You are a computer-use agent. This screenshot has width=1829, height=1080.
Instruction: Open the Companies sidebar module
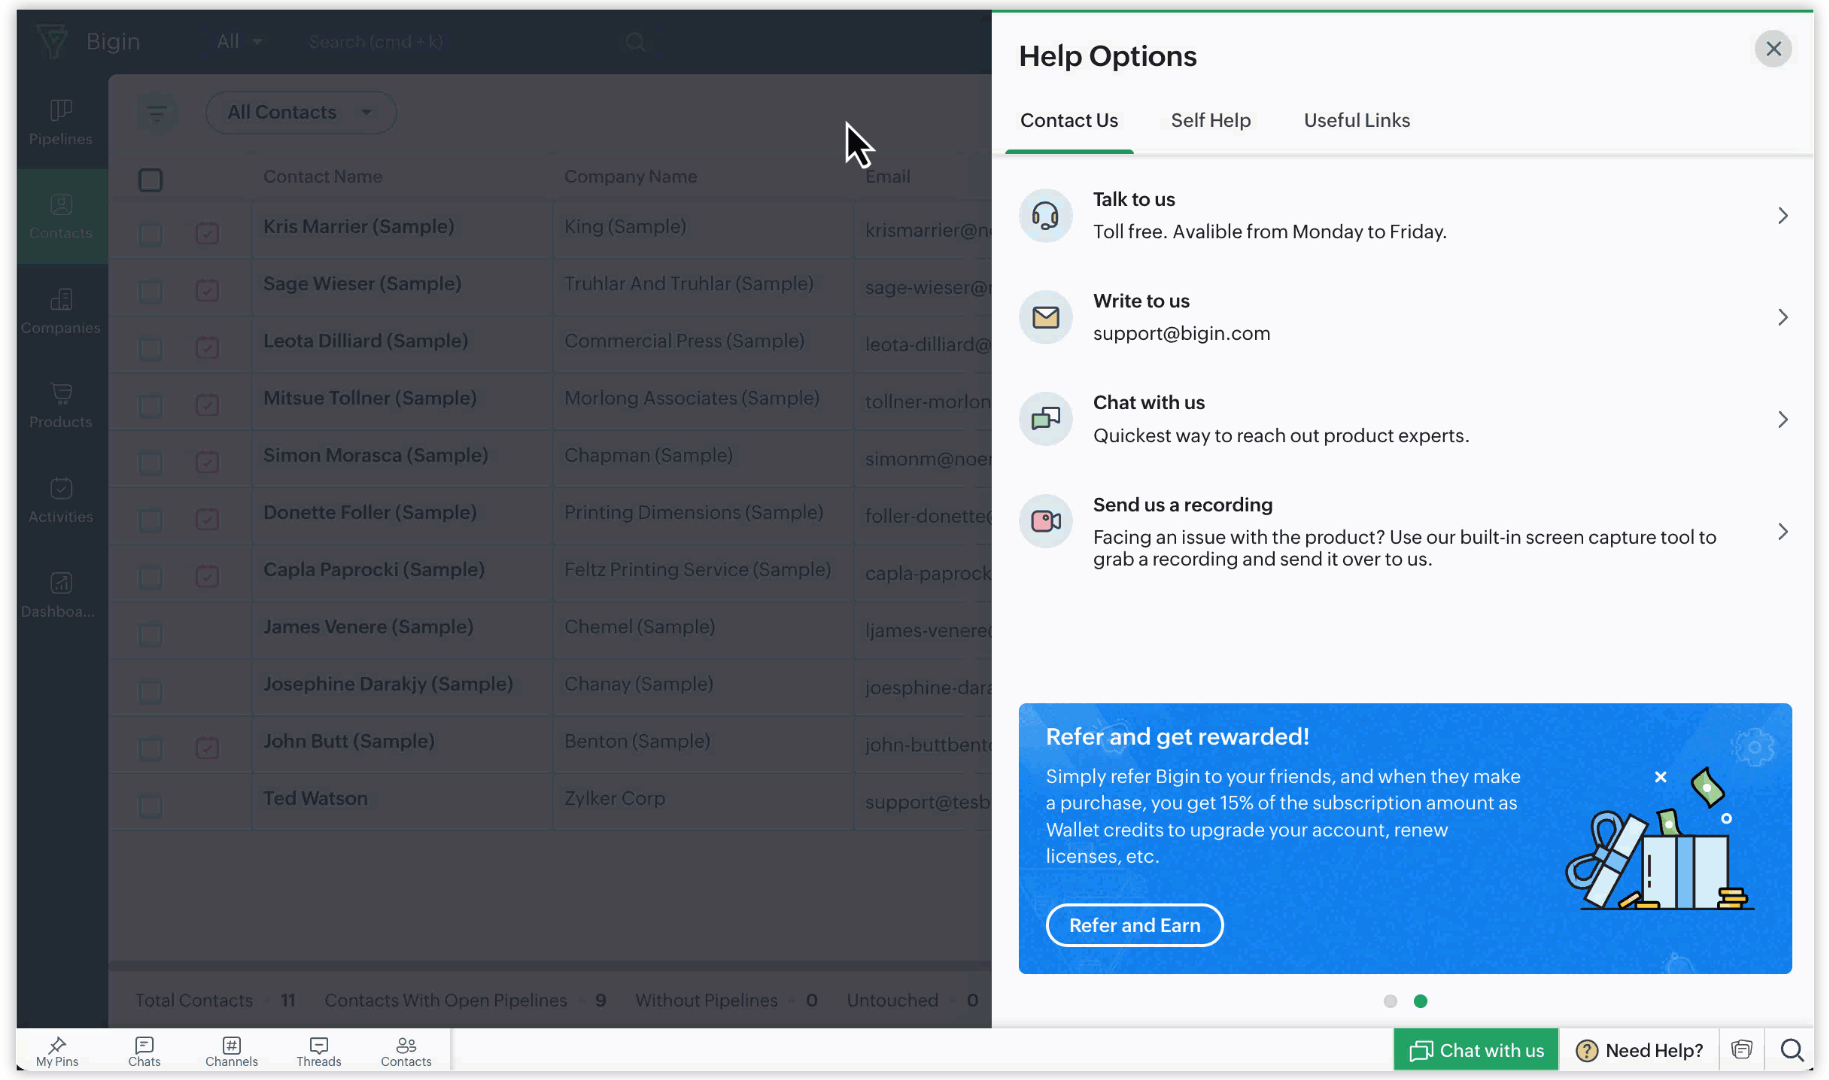click(x=60, y=311)
